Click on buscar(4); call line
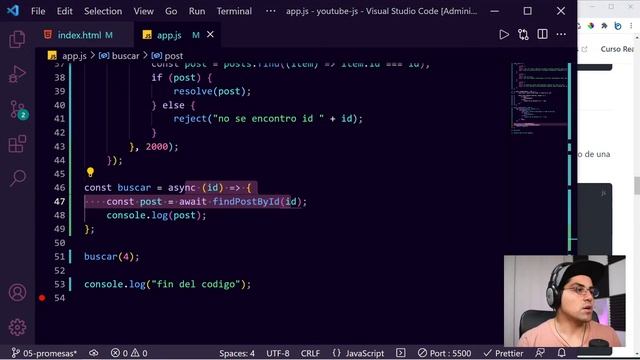Screen dimensions: 640x360 112,257
